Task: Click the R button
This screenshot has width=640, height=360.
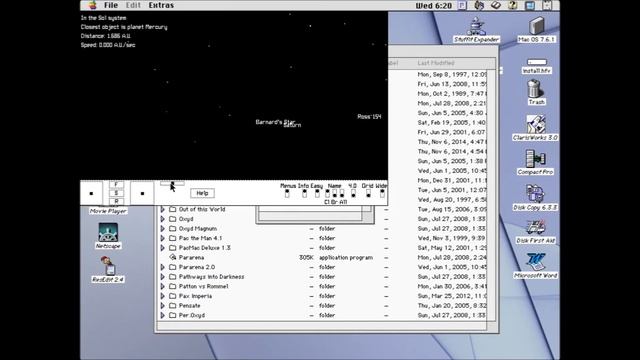Action: [x=116, y=201]
